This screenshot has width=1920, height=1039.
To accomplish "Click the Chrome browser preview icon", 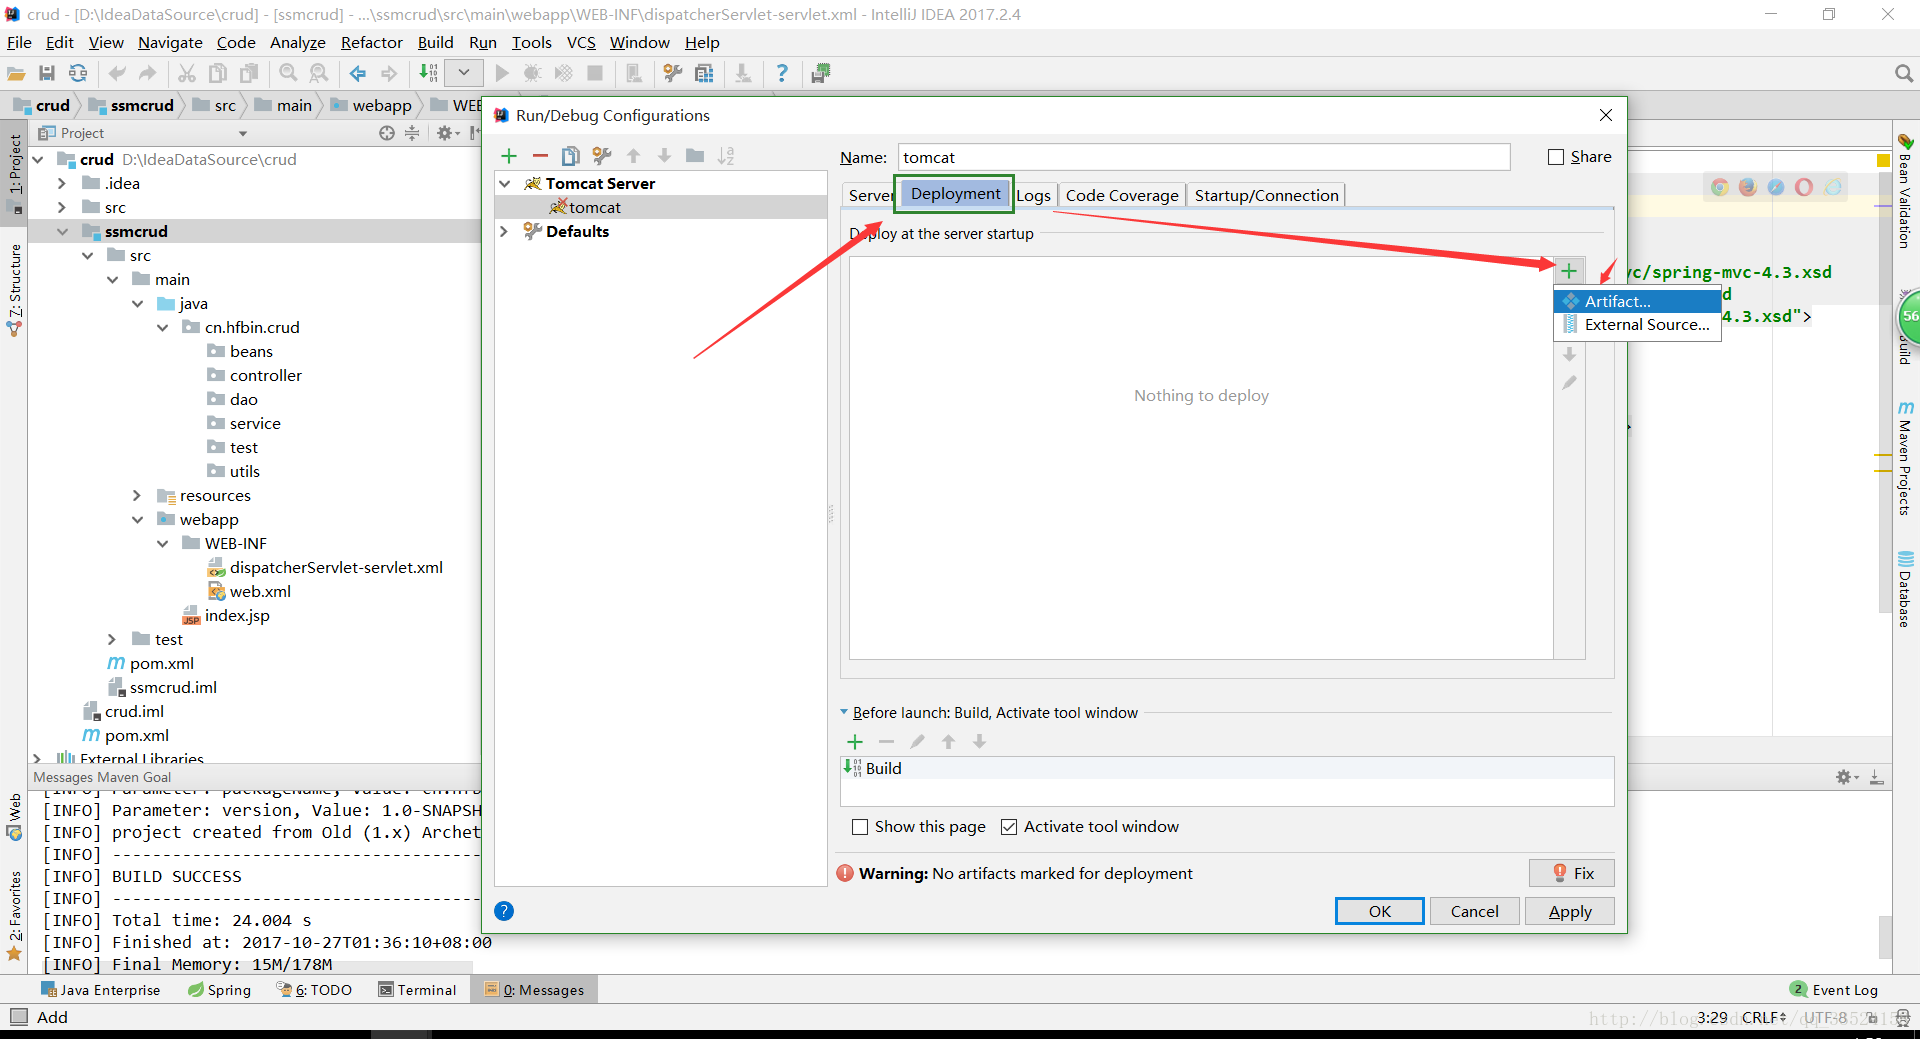I will click(x=1719, y=187).
